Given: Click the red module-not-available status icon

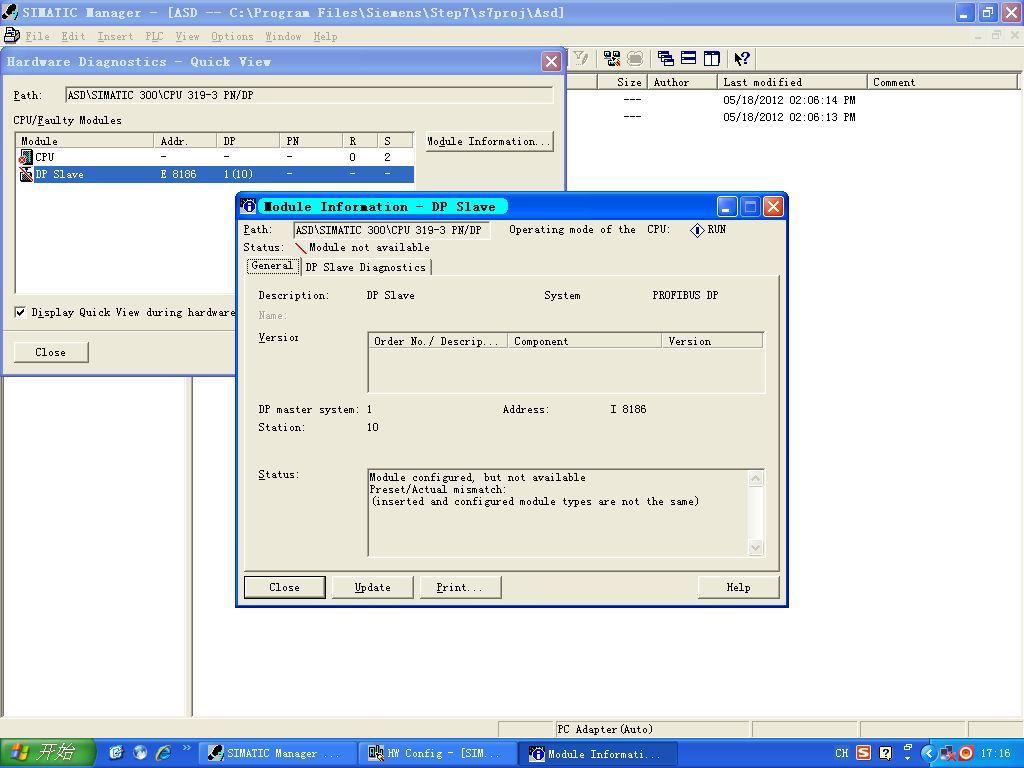Looking at the screenshot, I should pyautogui.click(x=300, y=248).
